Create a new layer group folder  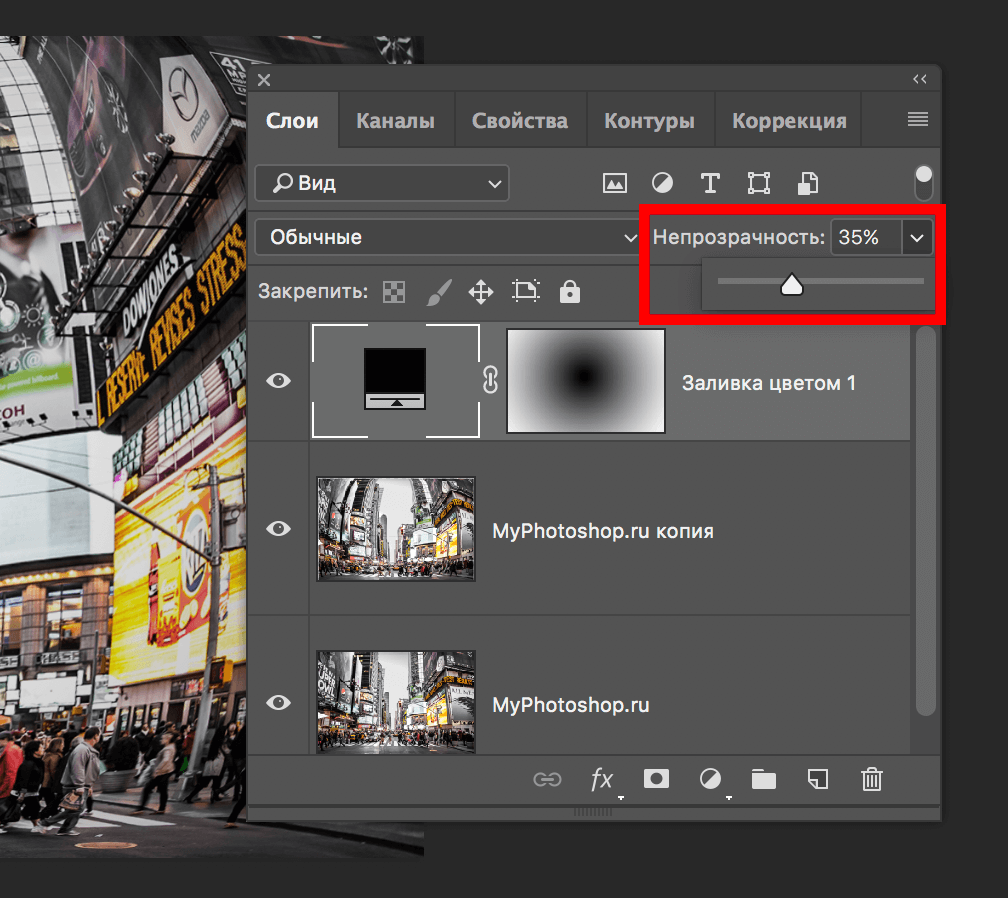pyautogui.click(x=763, y=780)
